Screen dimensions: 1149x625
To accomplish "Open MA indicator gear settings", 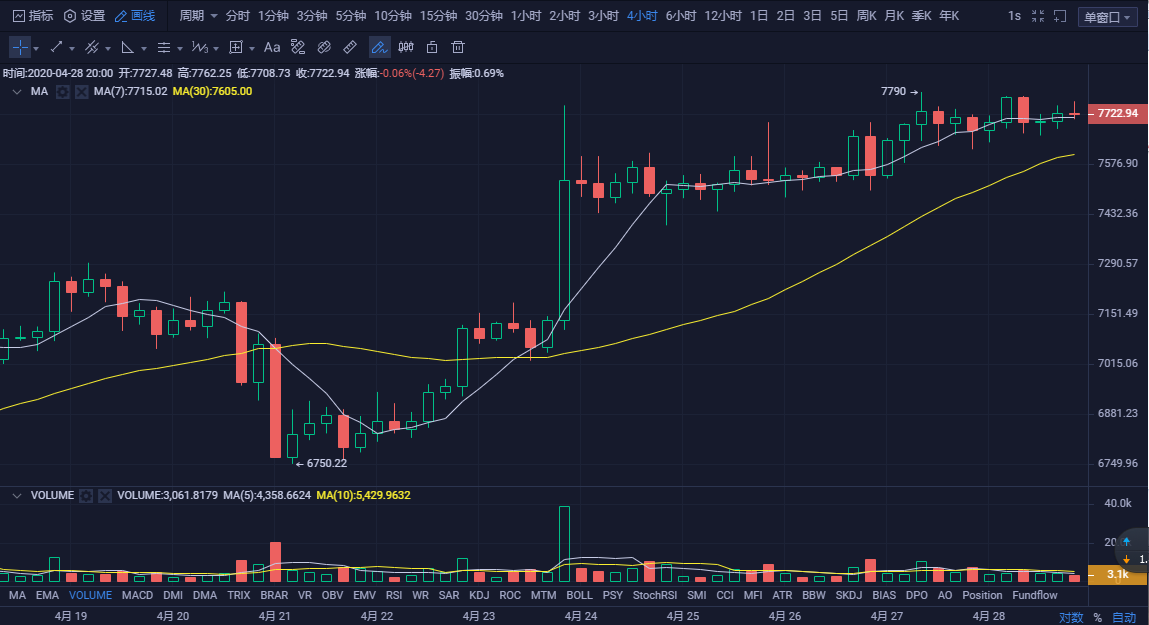I will (63, 92).
